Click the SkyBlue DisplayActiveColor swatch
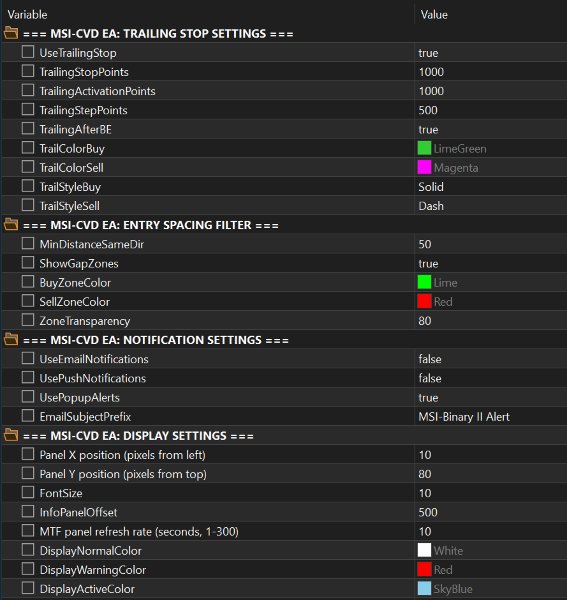The width and height of the screenshot is (567, 600). pos(424,589)
